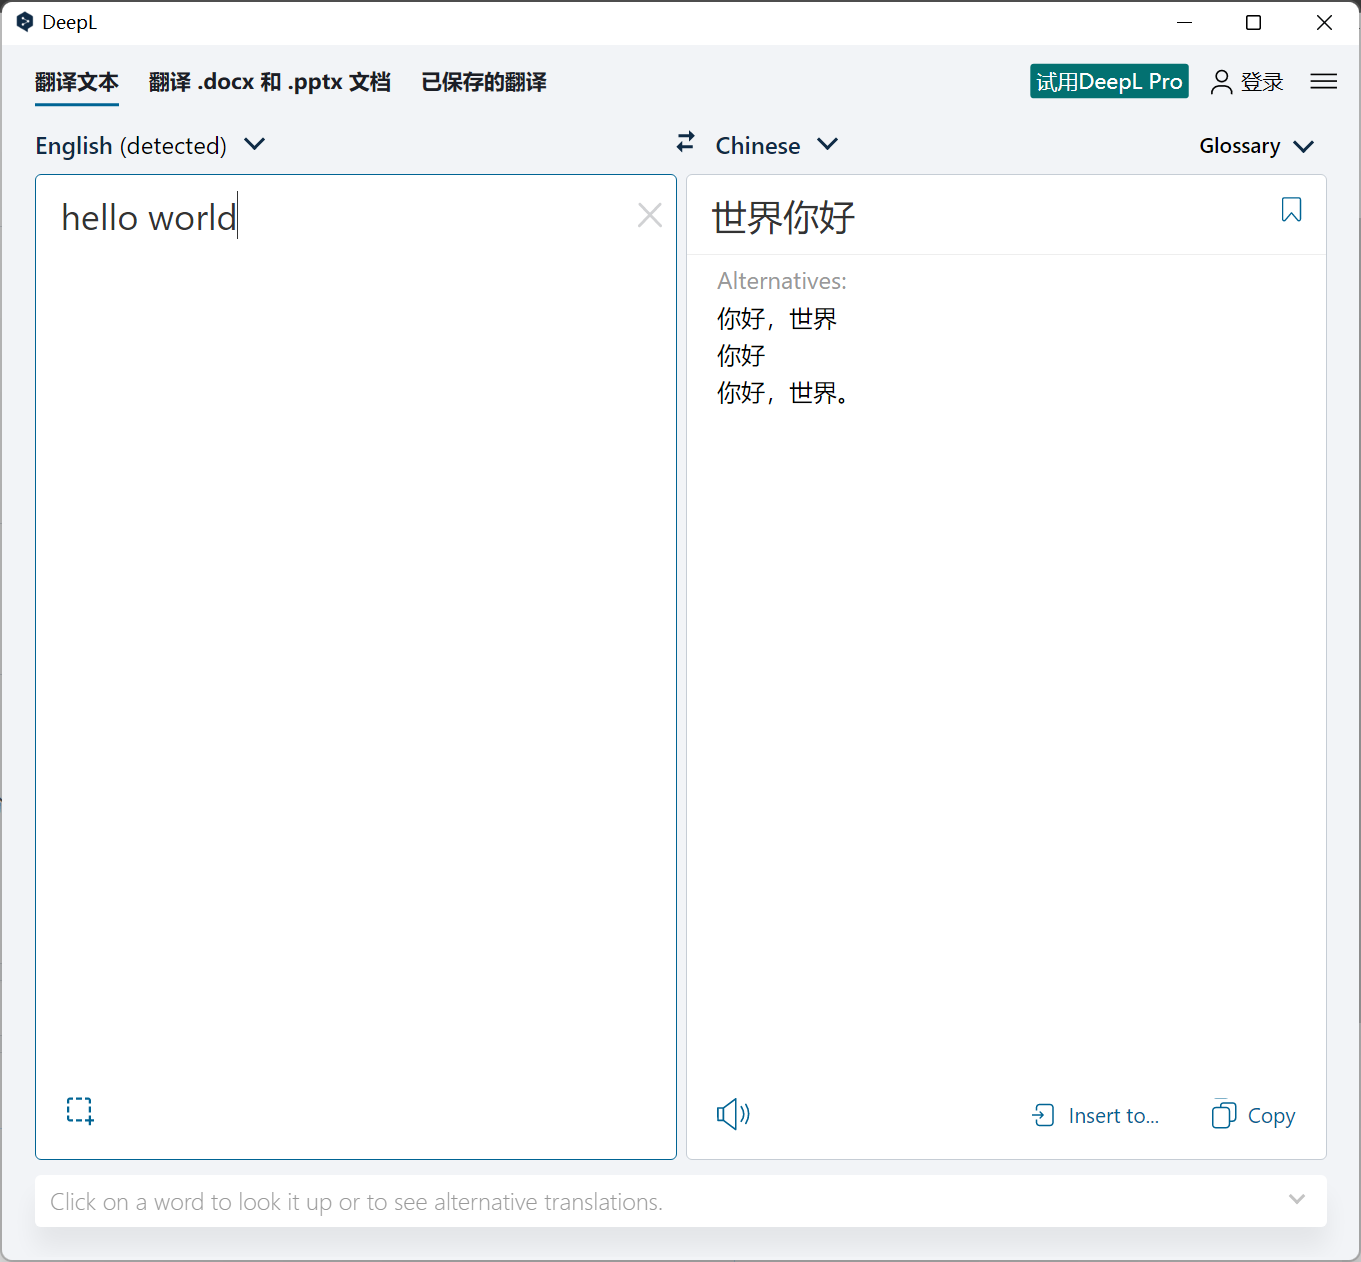
Task: Open the Chinese target language dropdown
Action: click(x=777, y=146)
